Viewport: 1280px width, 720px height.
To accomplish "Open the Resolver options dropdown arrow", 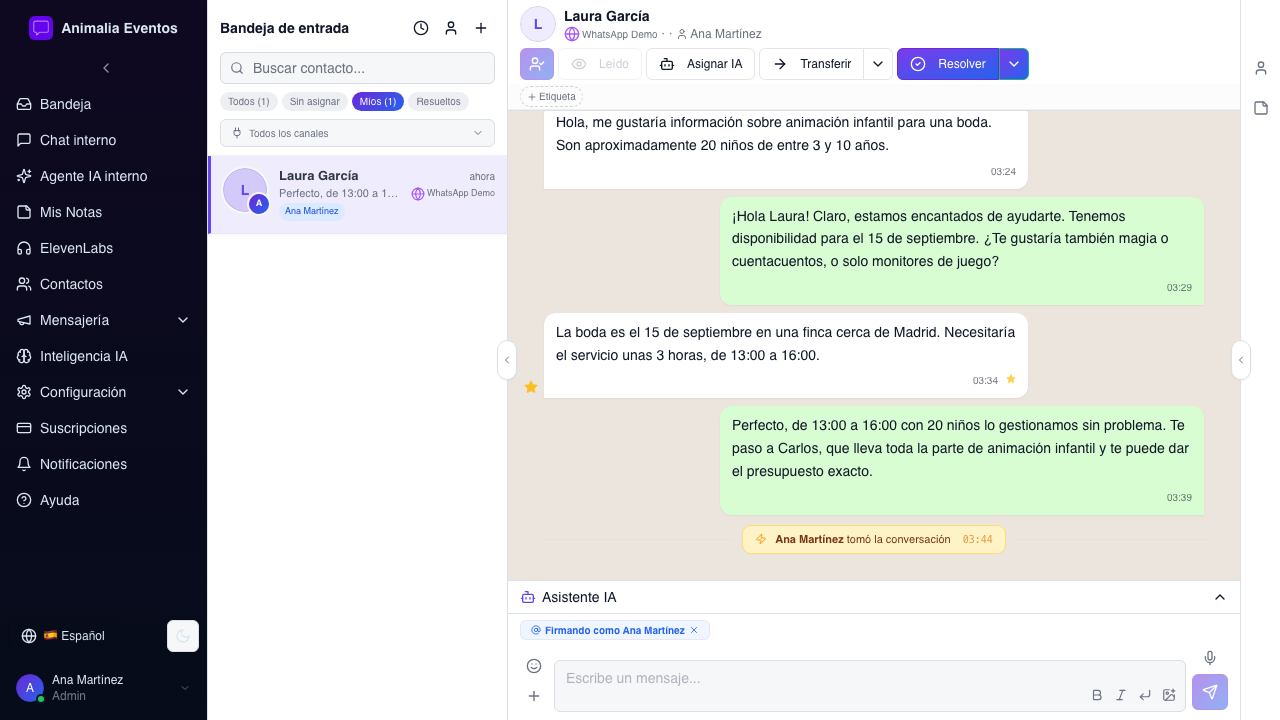I will click(x=1014, y=64).
